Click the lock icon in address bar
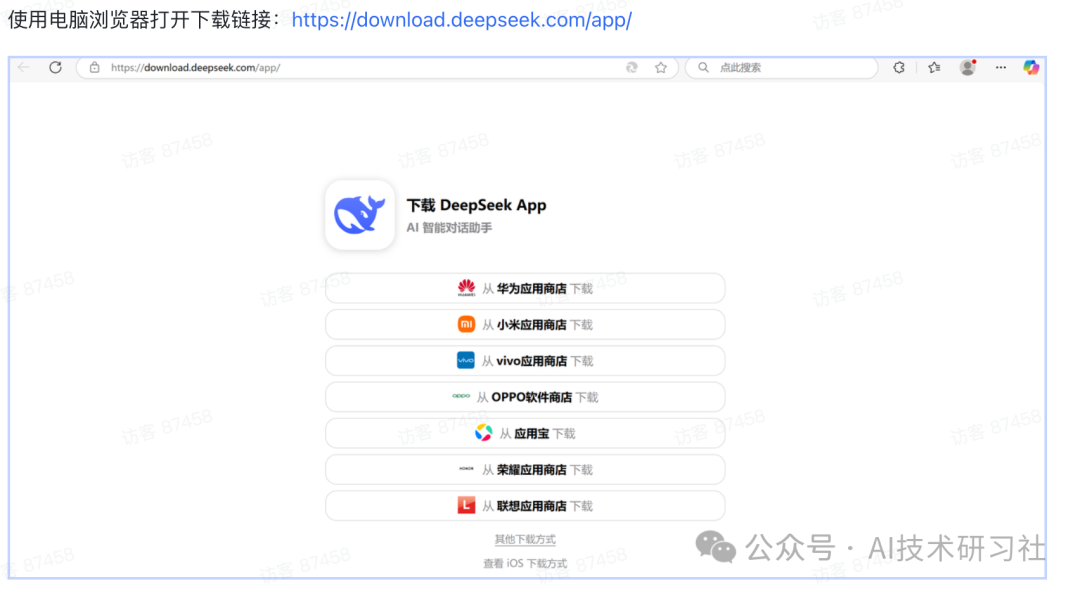Screen dimensions: 1080x591 [x=94, y=68]
